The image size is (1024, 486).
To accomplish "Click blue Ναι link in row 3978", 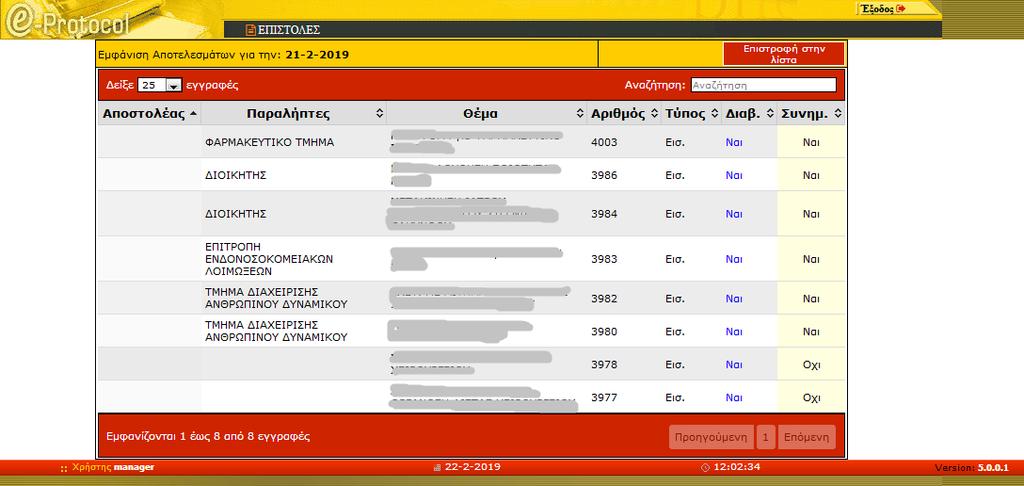I will click(x=734, y=364).
